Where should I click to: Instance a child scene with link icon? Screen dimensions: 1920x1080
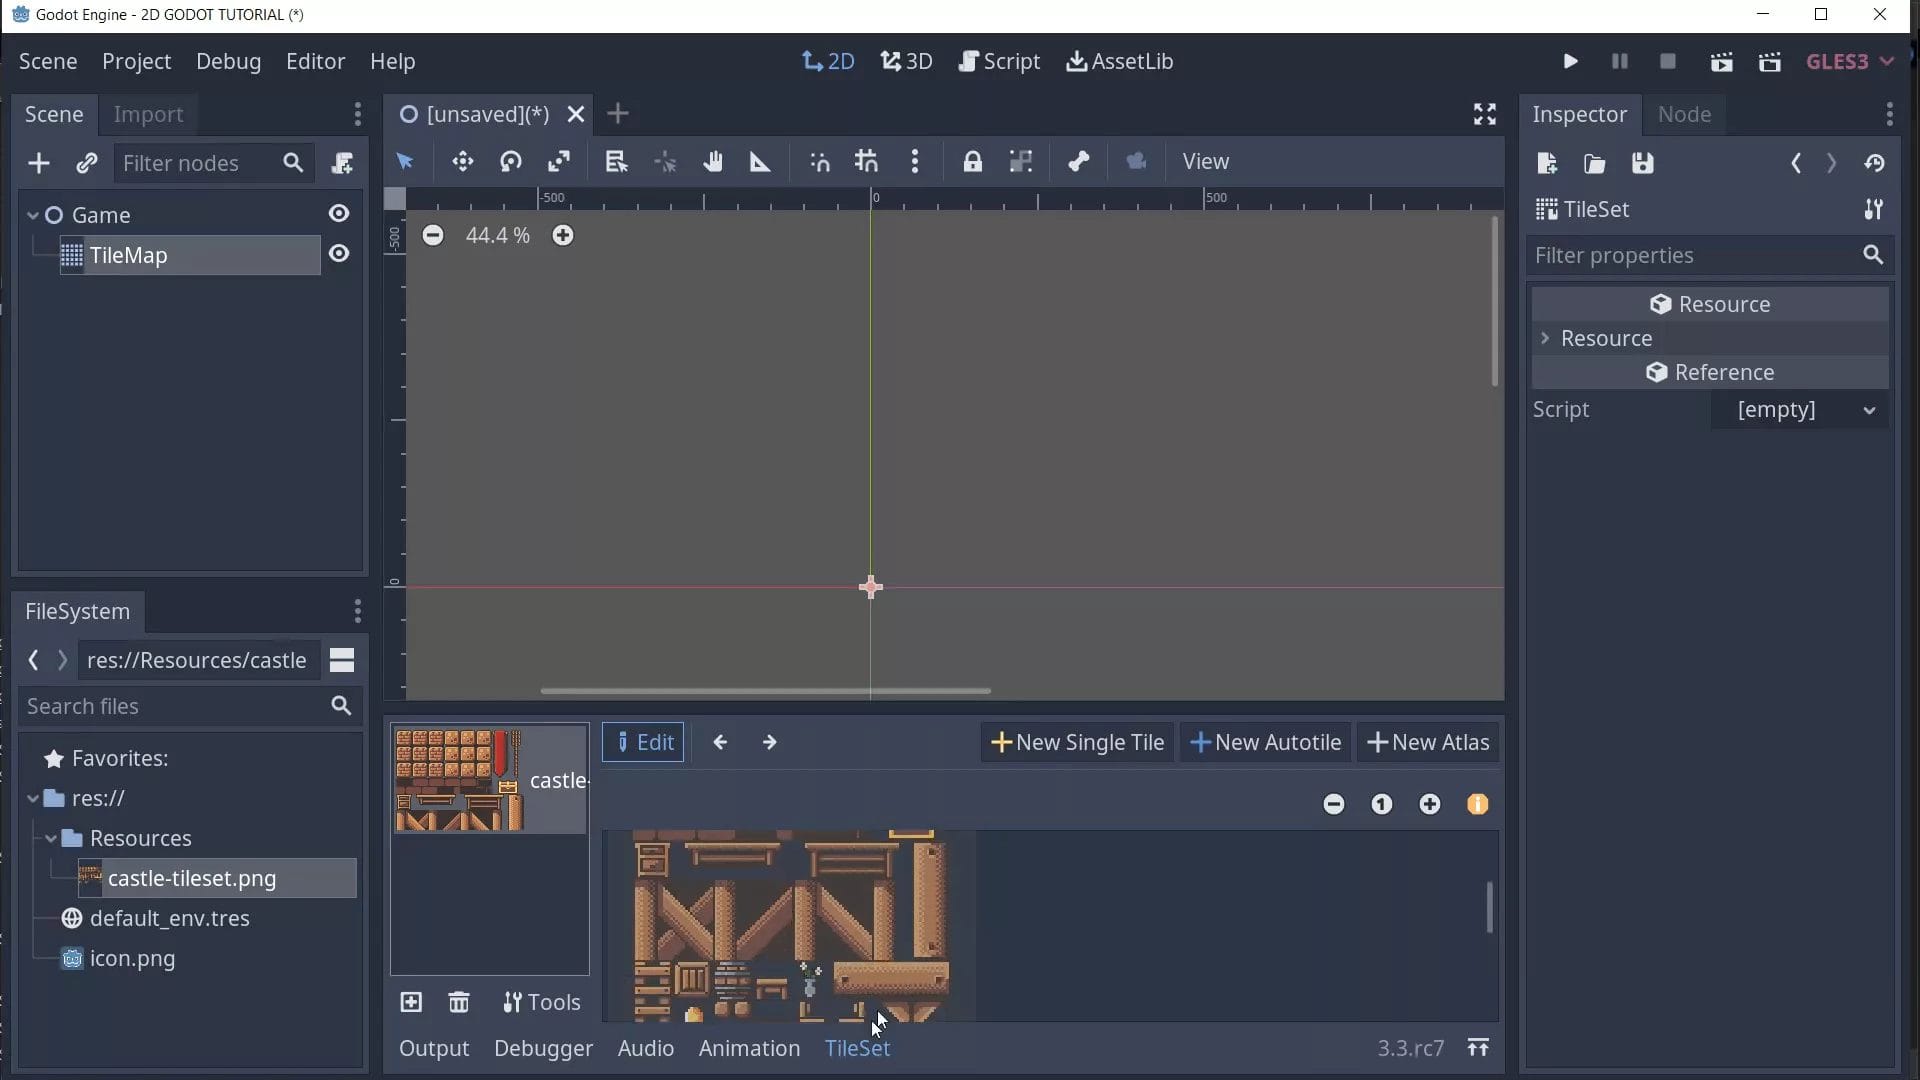[87, 163]
